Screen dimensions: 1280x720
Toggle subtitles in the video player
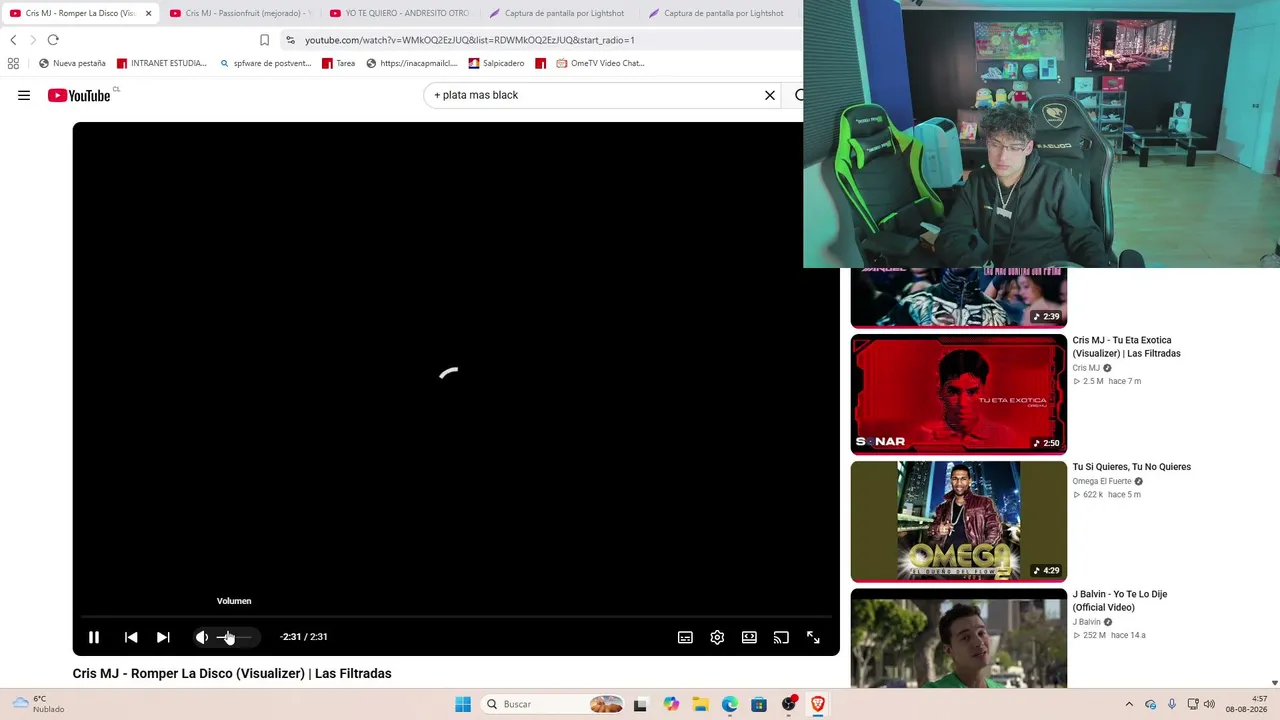685,637
